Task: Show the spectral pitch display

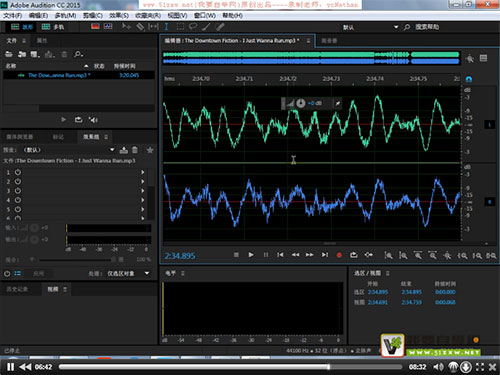Action: pos(108,27)
